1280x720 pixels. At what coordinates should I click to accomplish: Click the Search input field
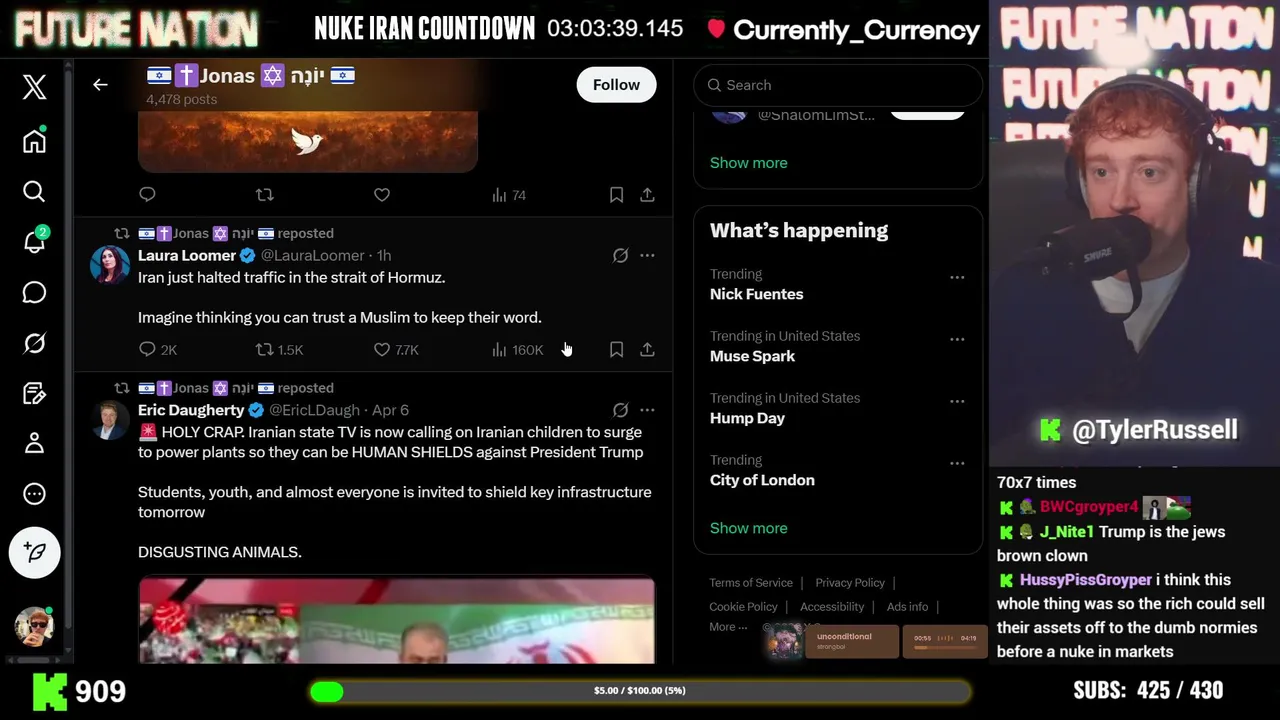point(838,85)
